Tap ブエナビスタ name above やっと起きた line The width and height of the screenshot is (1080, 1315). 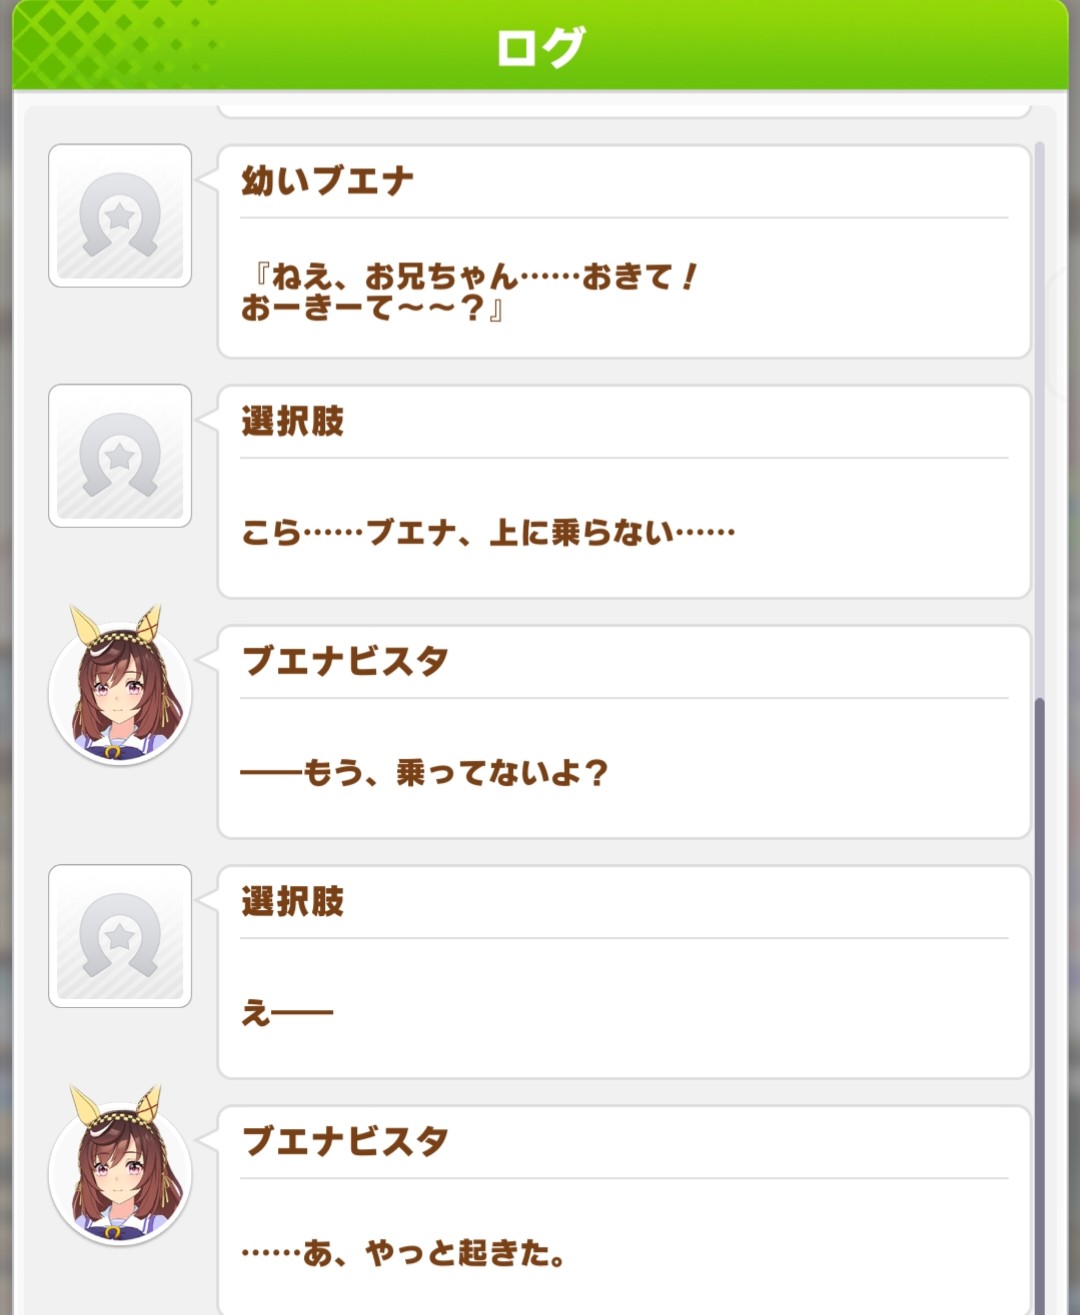pos(345,1141)
